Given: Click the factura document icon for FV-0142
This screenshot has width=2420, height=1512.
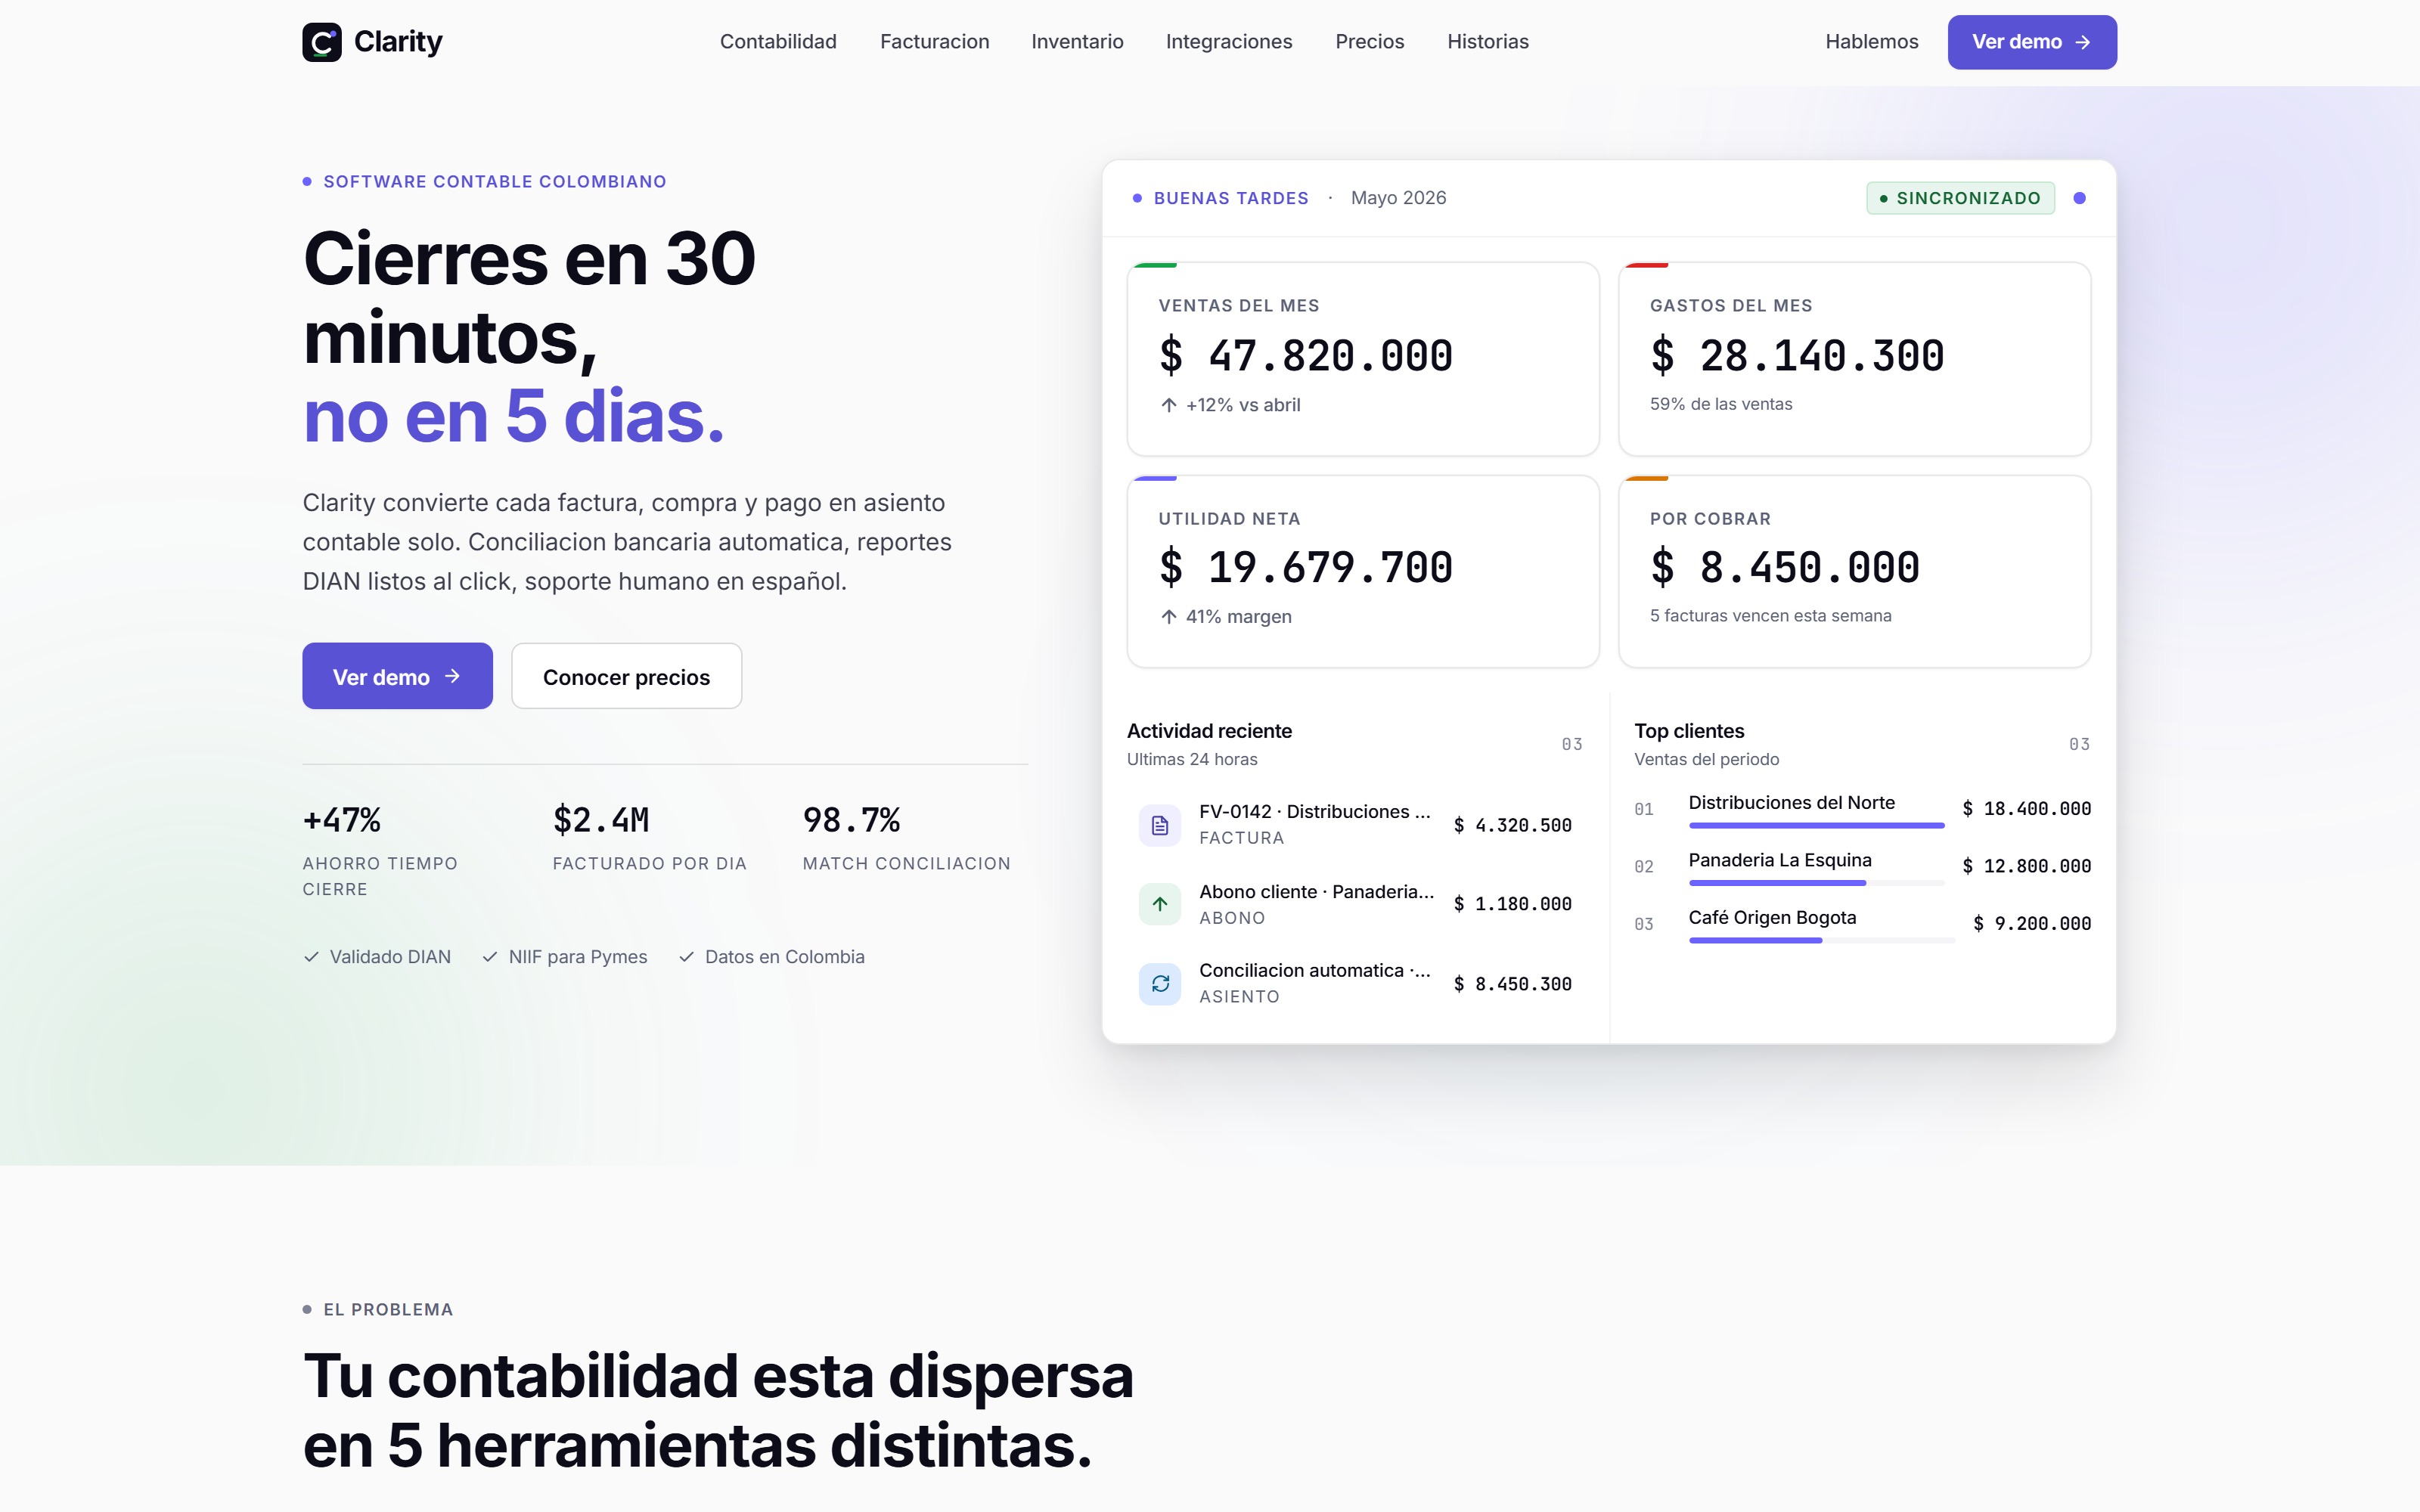Looking at the screenshot, I should [1160, 825].
